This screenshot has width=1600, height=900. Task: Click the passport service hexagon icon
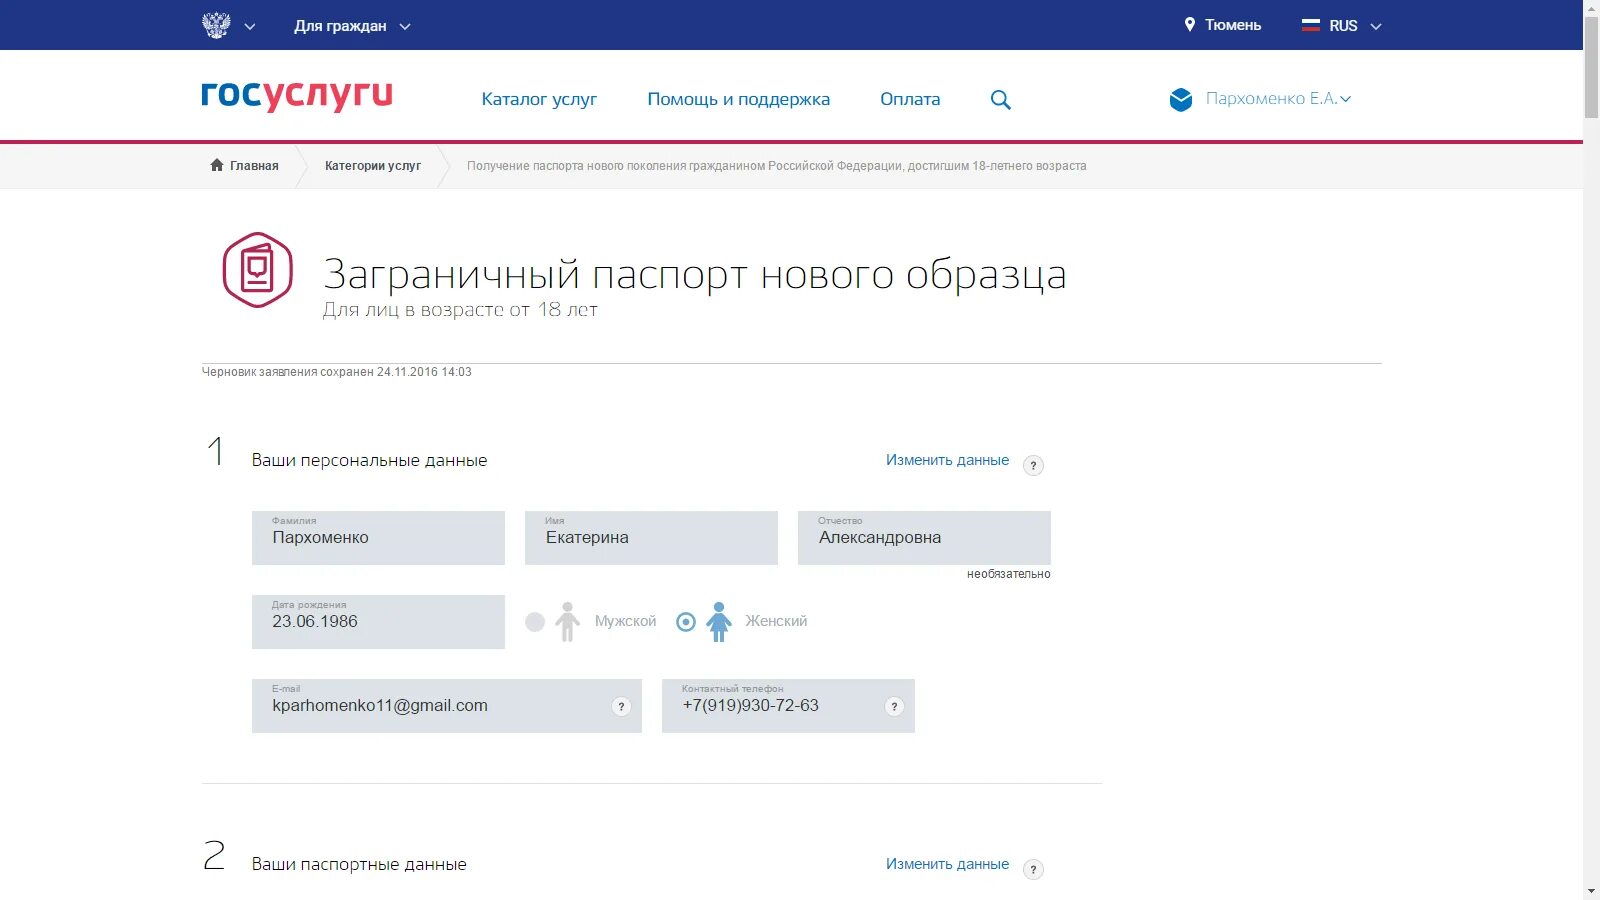coord(257,270)
